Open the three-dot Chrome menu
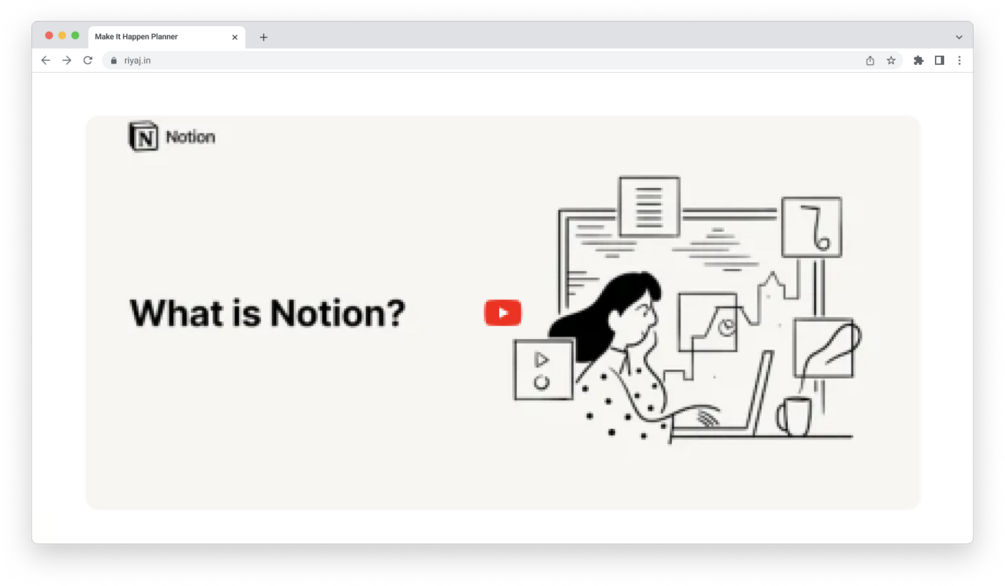 pos(959,60)
